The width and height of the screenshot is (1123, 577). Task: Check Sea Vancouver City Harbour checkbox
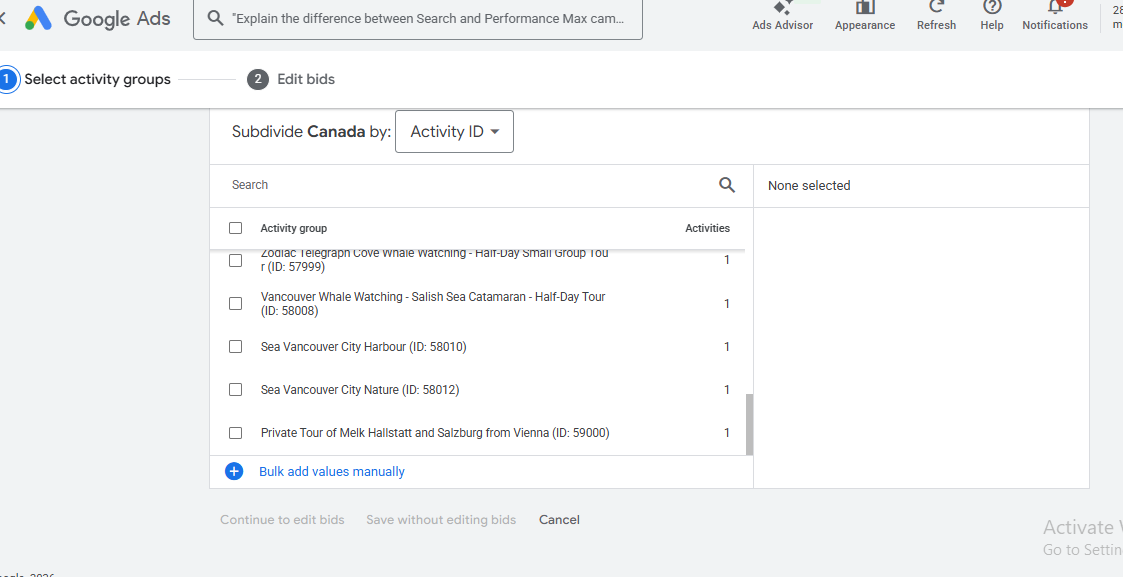tap(236, 346)
